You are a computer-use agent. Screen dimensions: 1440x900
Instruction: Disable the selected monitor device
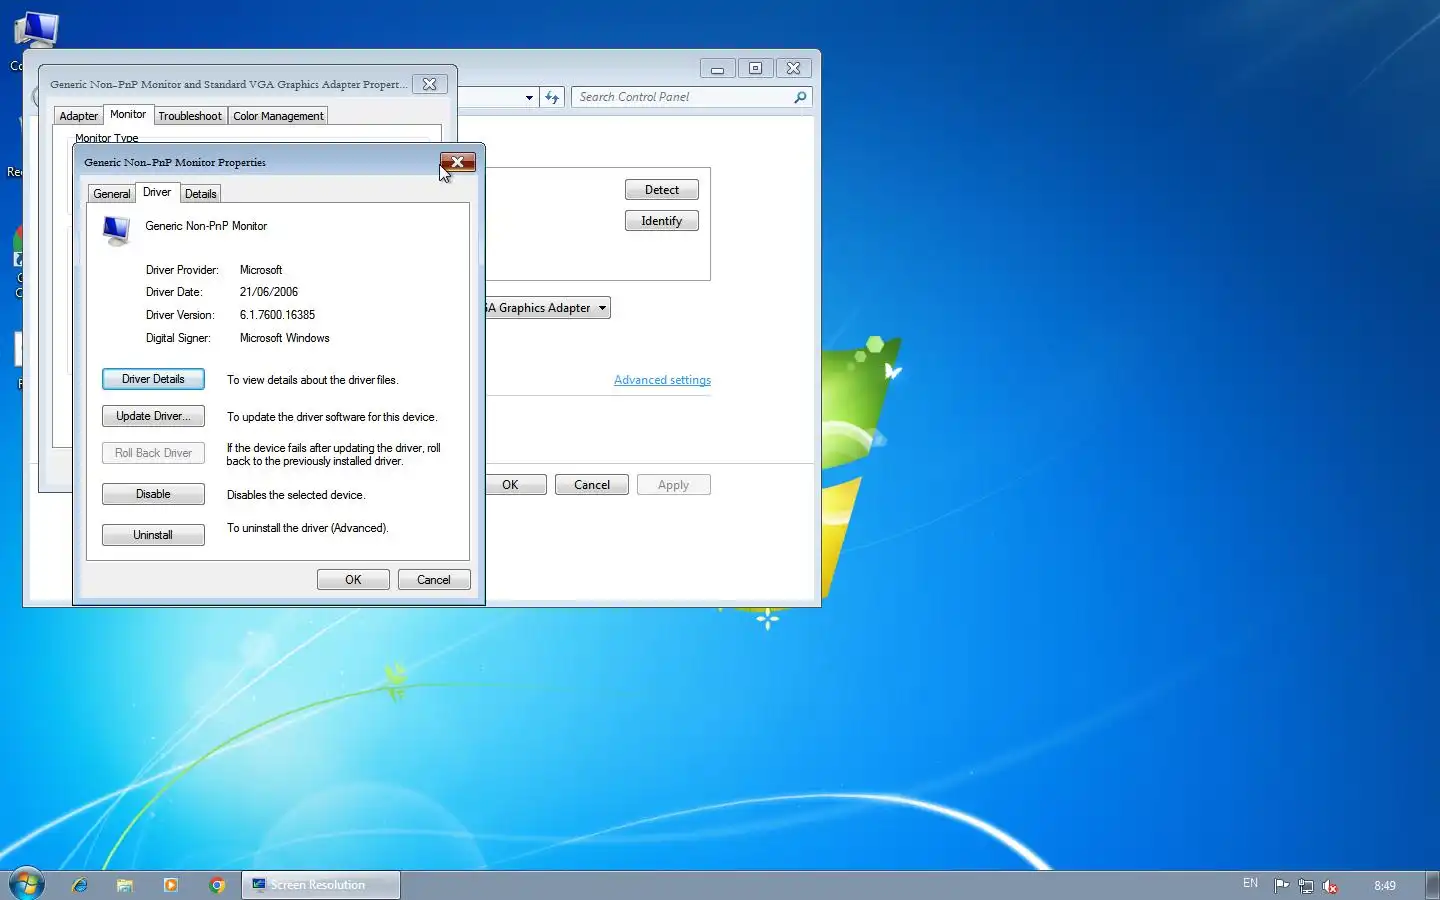[x=153, y=494]
